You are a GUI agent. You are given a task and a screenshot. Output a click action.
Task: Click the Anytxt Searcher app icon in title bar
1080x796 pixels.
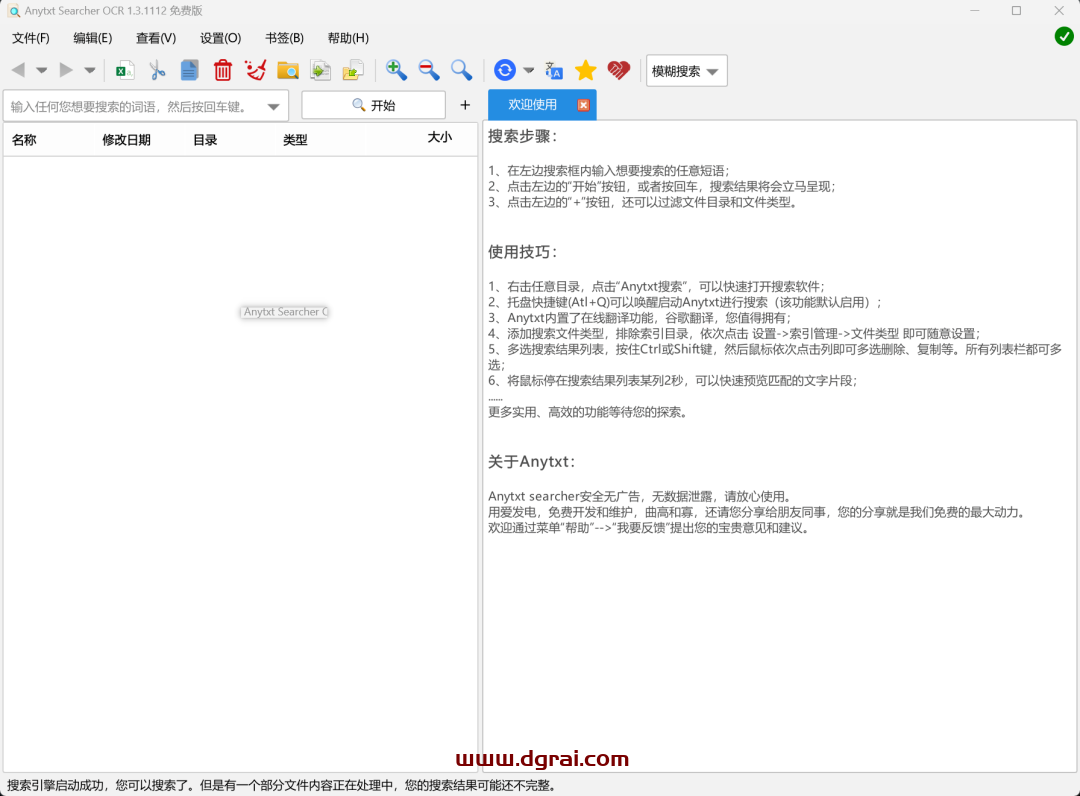[x=14, y=11]
